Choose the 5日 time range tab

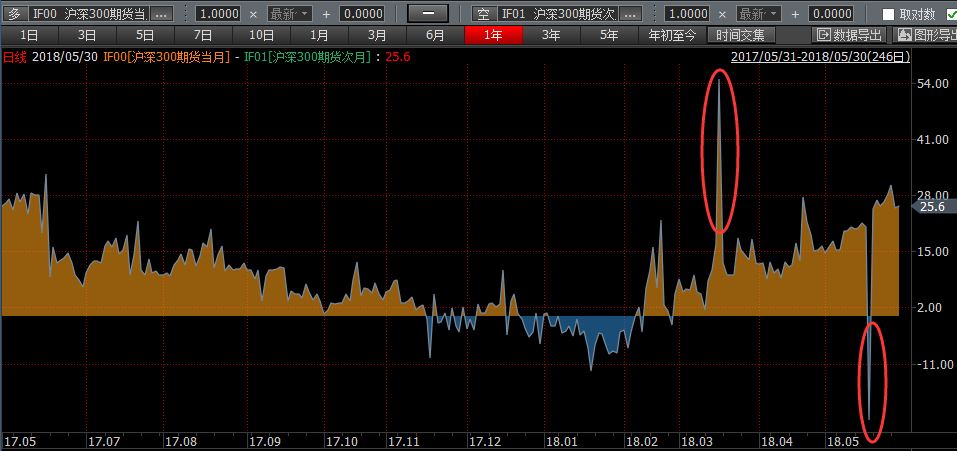145,35
